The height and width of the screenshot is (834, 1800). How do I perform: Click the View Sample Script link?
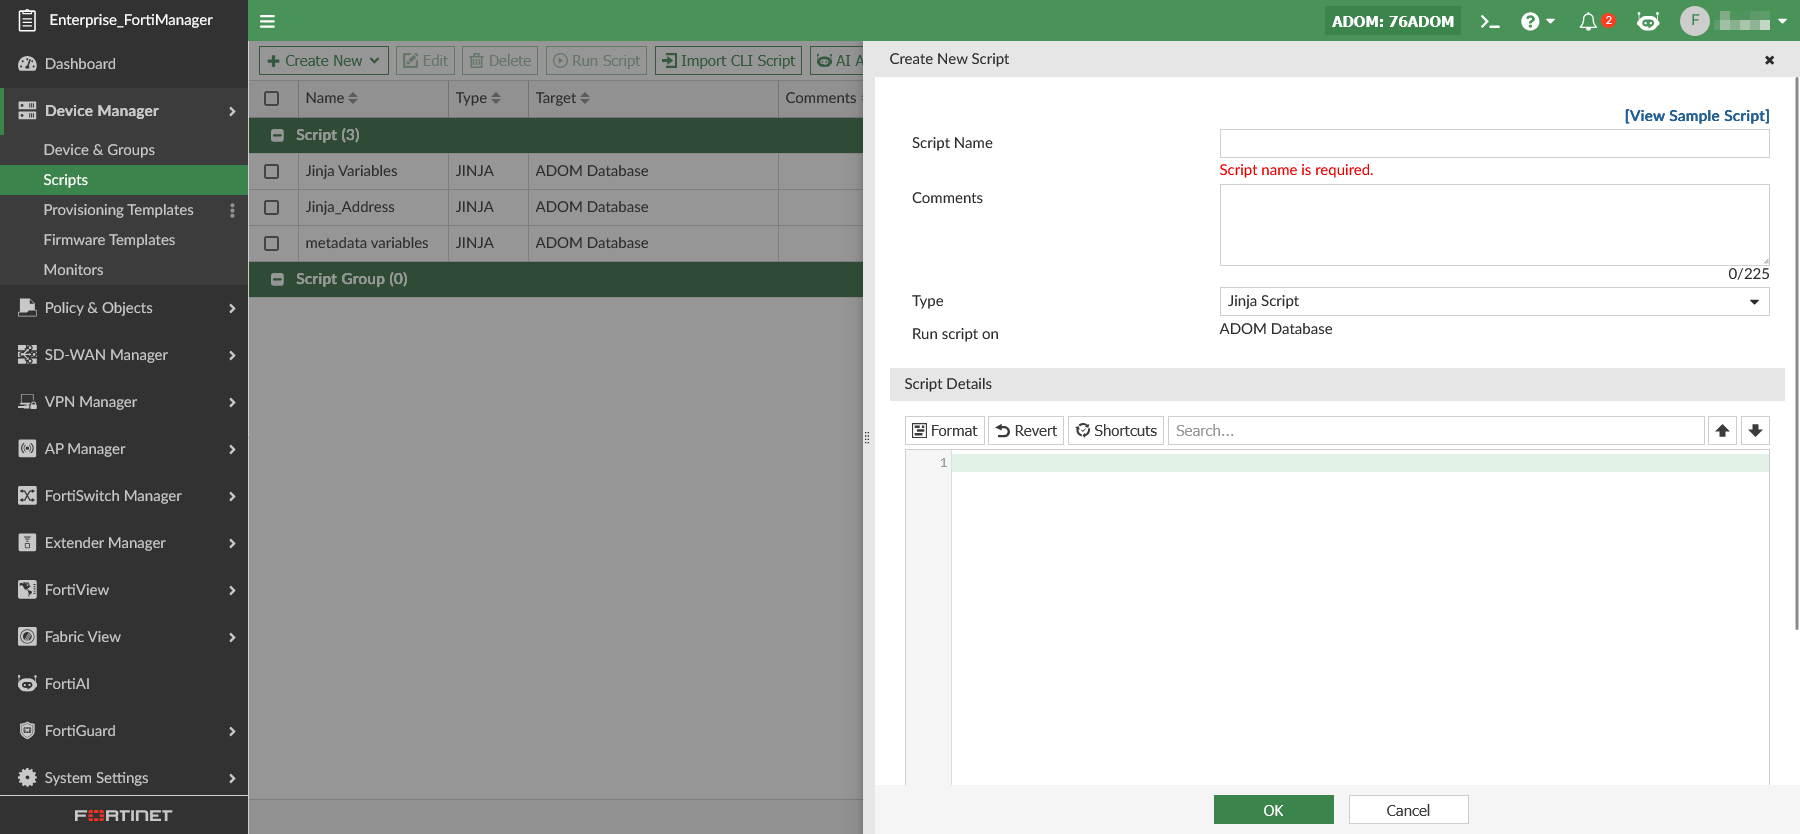(x=1696, y=116)
